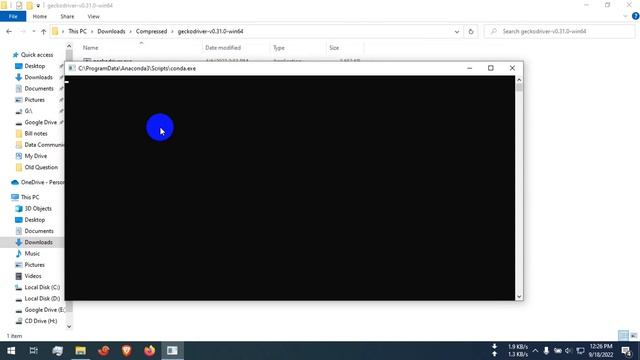The image size is (640, 360).
Task: Open the highlighted Downloads under This PC
Action: click(38, 242)
